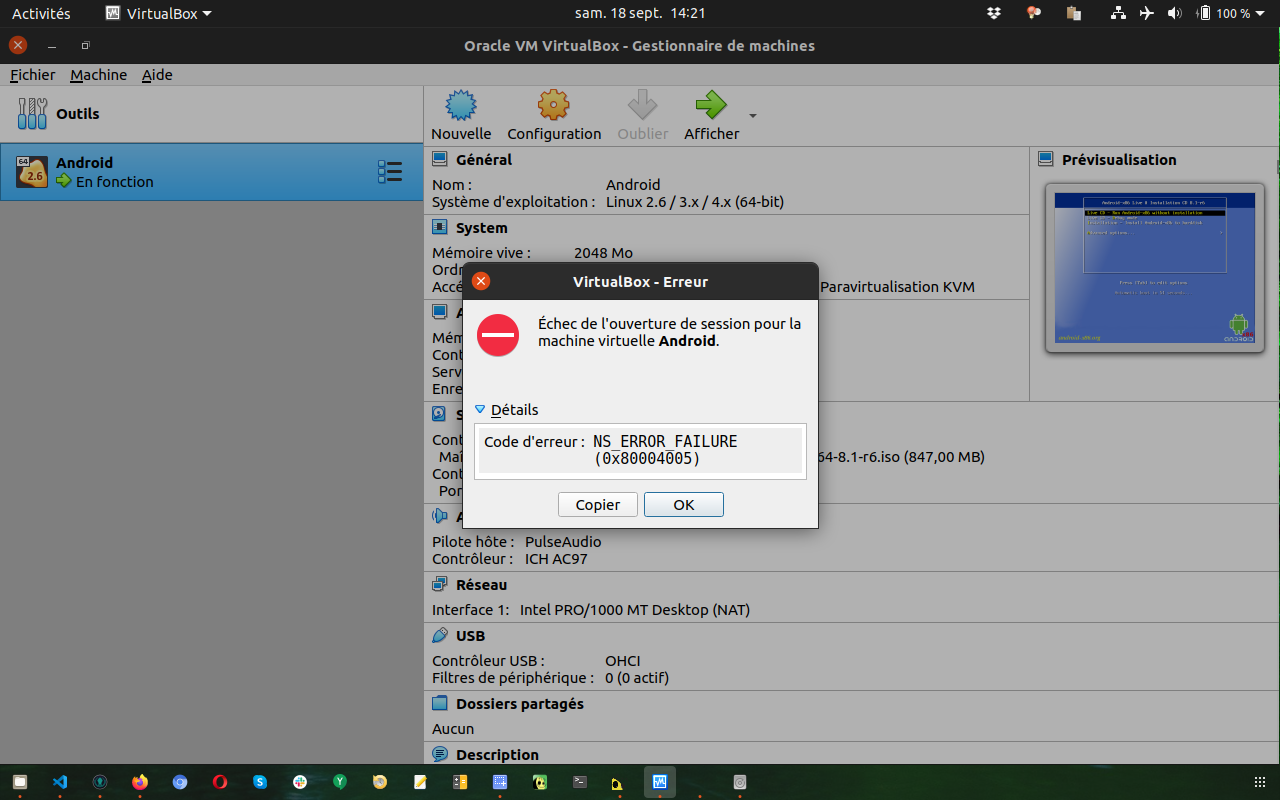Click the System section chip icon
Screen dimensions: 1280x800
439,227
